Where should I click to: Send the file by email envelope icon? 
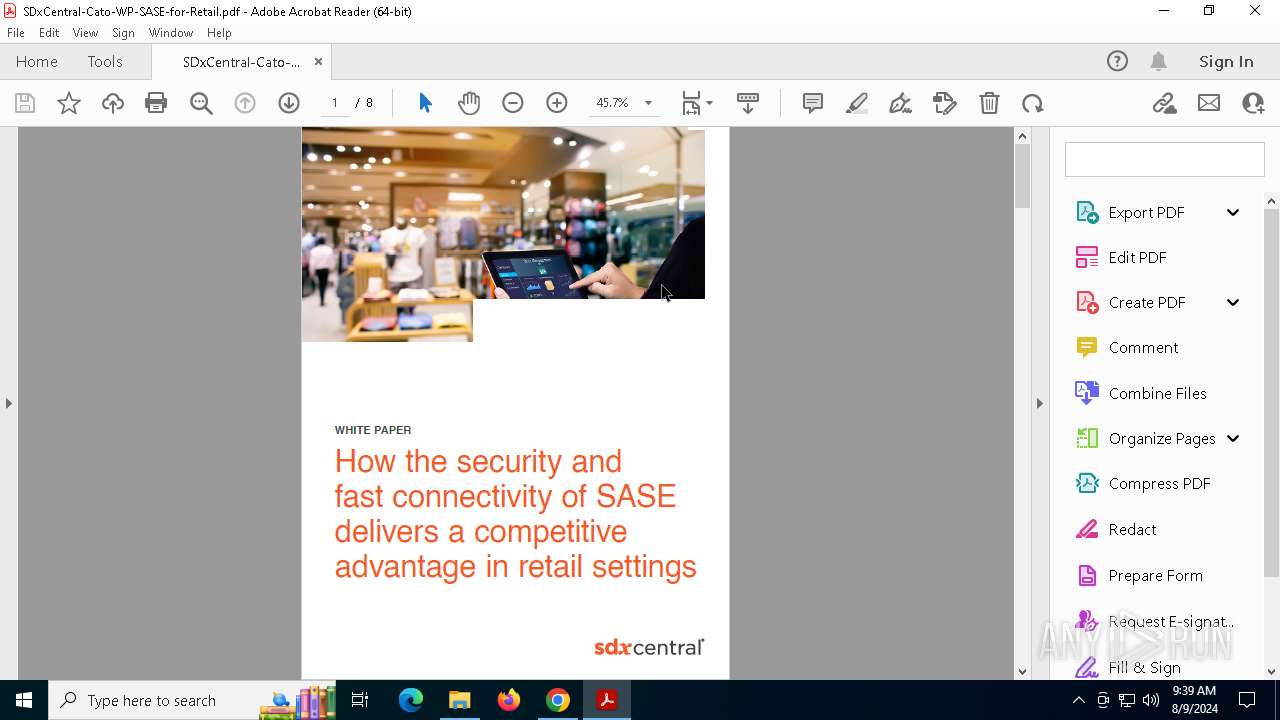point(1209,103)
